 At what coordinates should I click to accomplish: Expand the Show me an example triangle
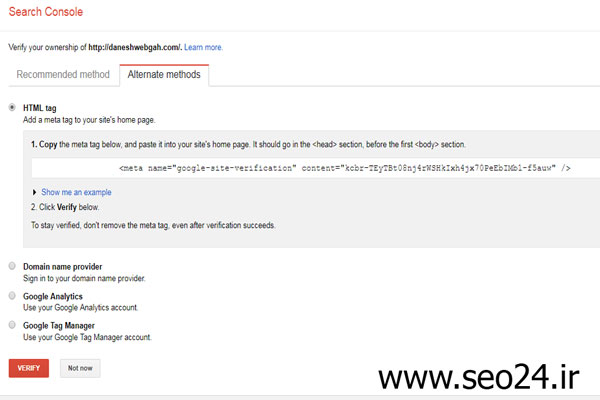(x=34, y=192)
